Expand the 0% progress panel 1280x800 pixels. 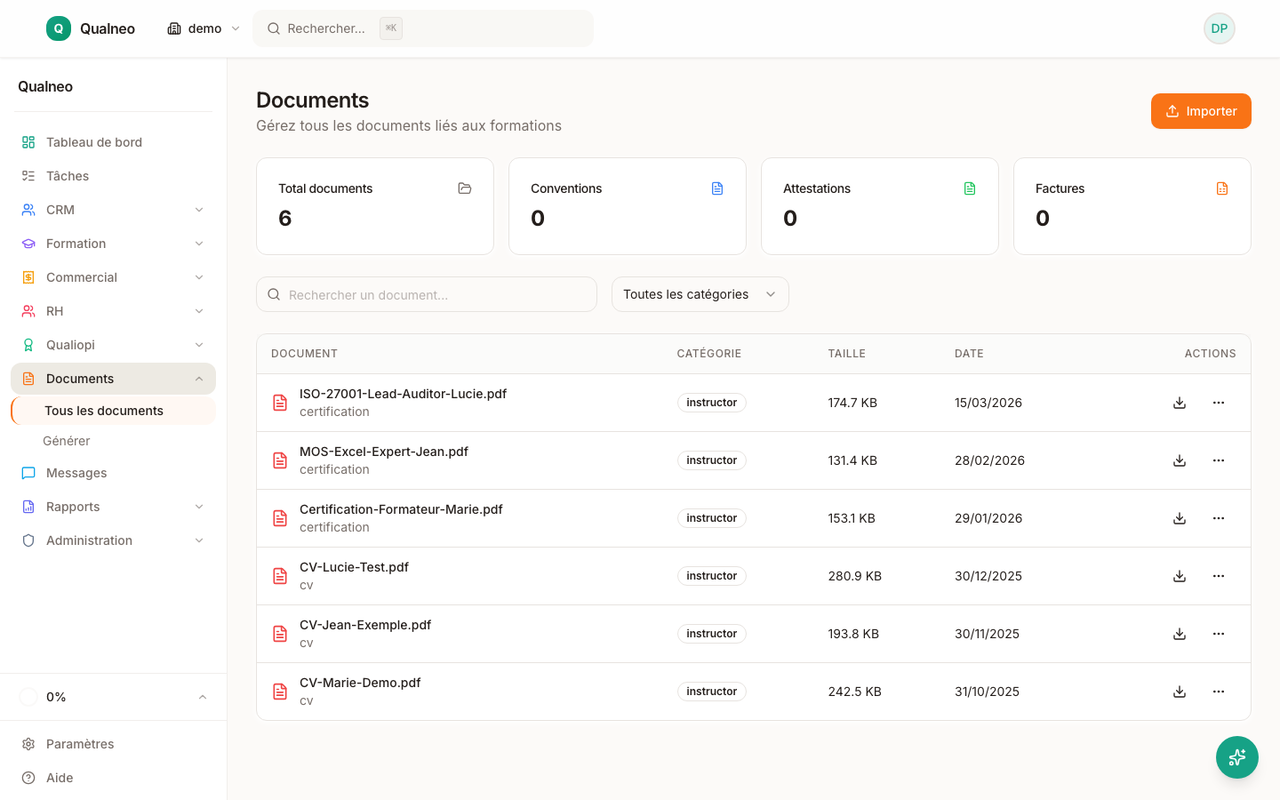(113, 697)
